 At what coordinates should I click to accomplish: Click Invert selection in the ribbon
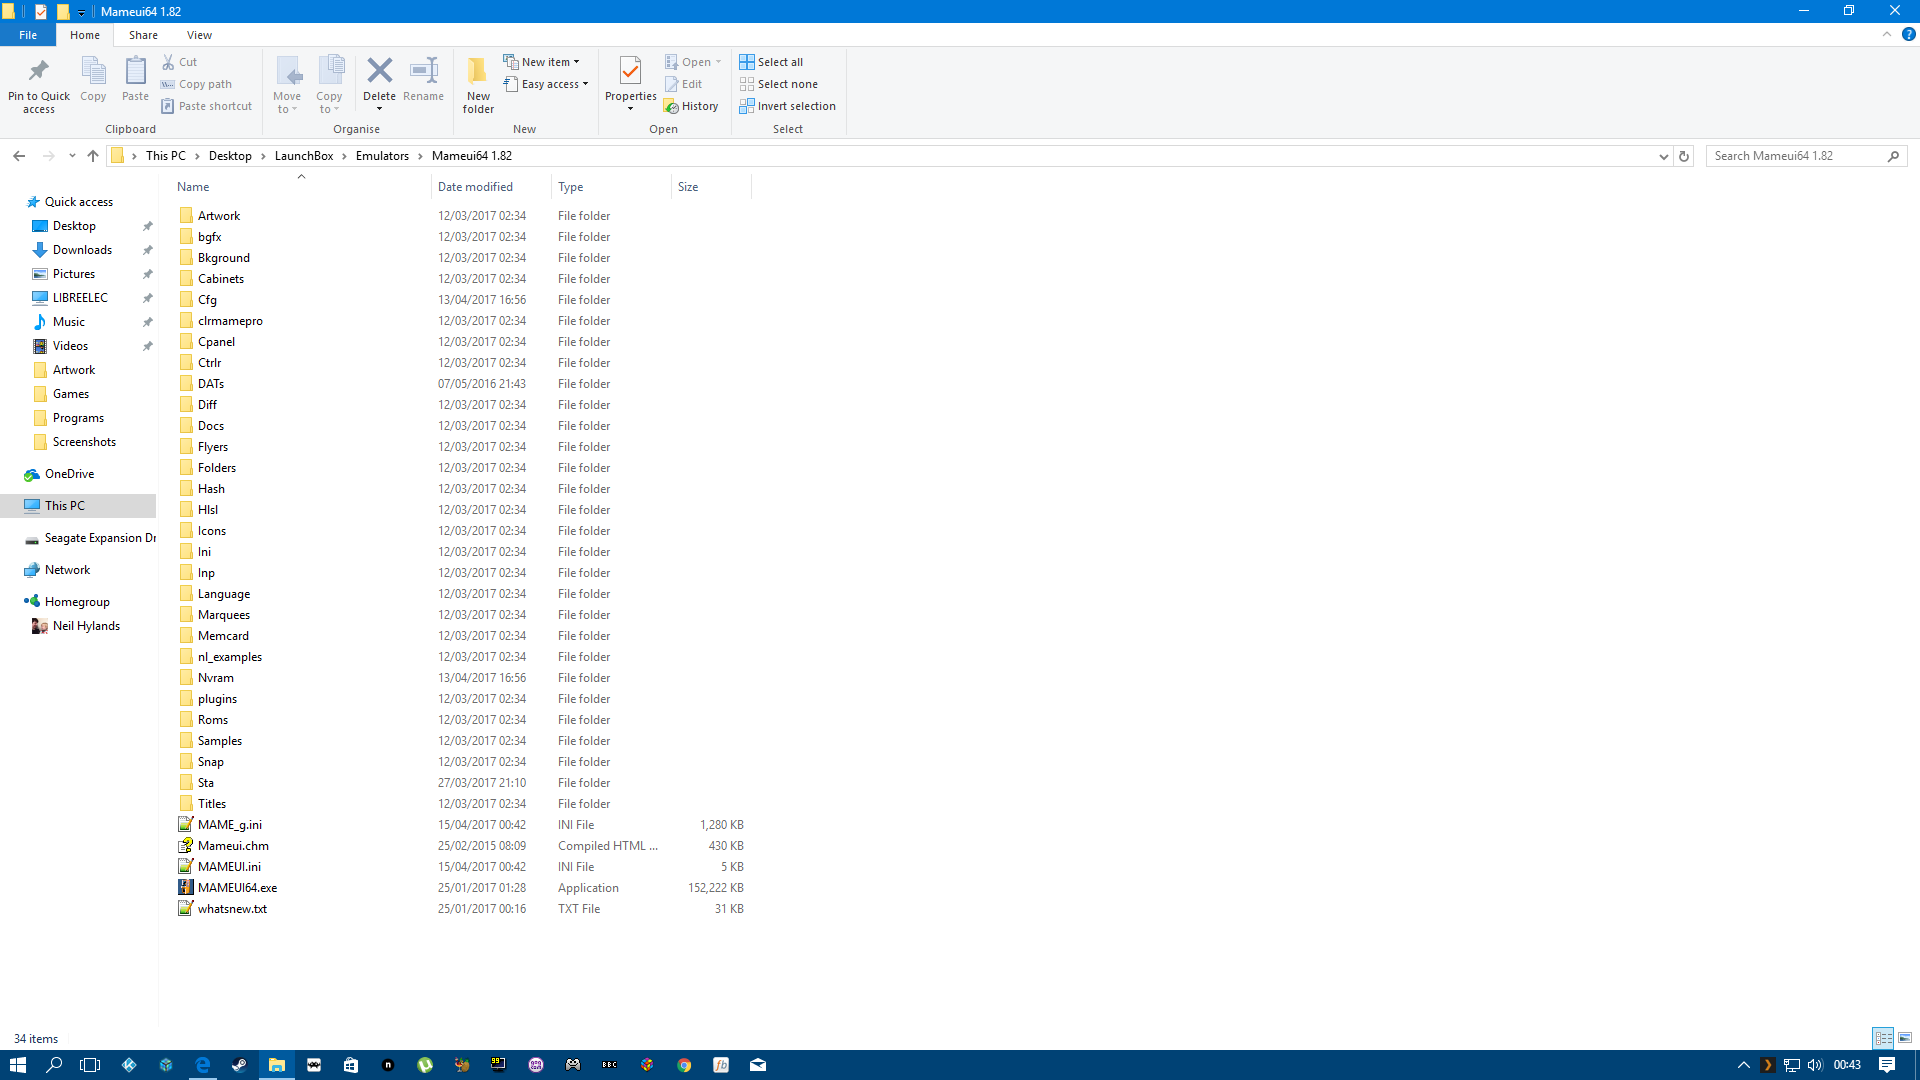point(787,106)
